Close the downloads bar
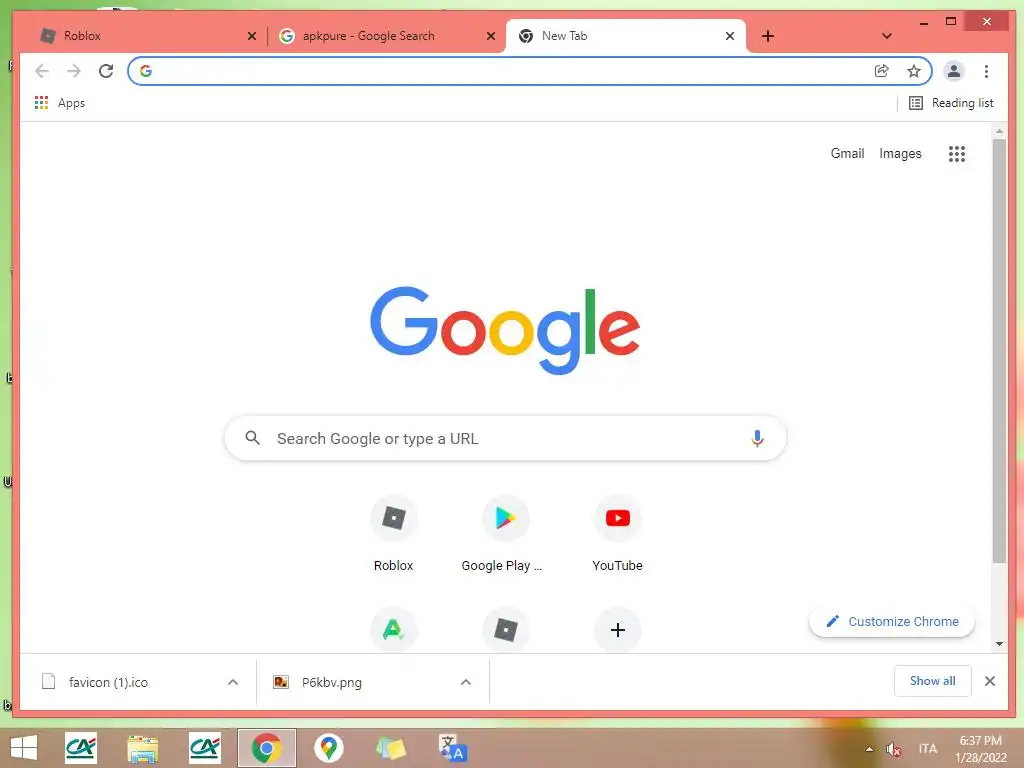Viewport: 1024px width, 768px height. tap(990, 681)
